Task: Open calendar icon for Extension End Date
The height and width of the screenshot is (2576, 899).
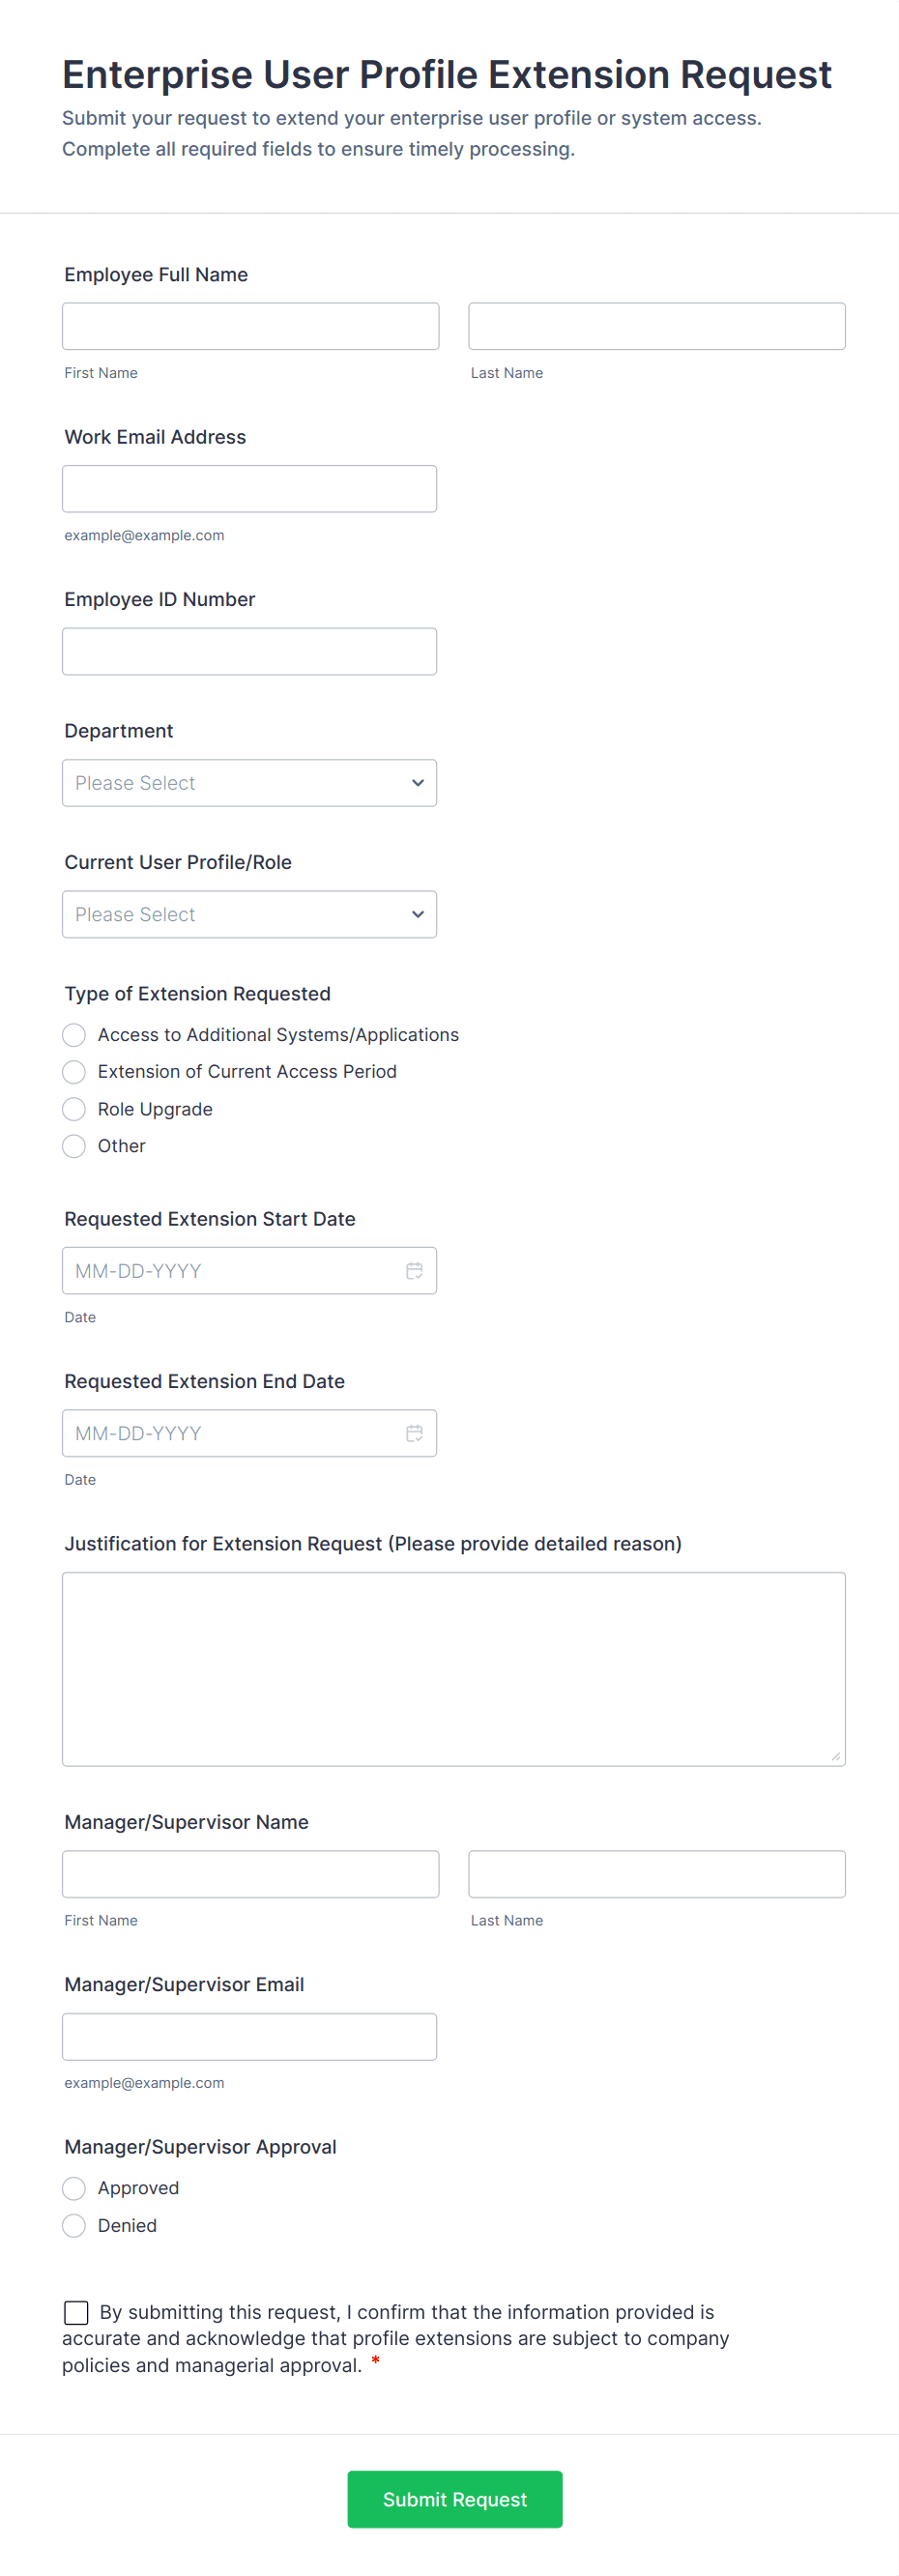Action: [414, 1433]
